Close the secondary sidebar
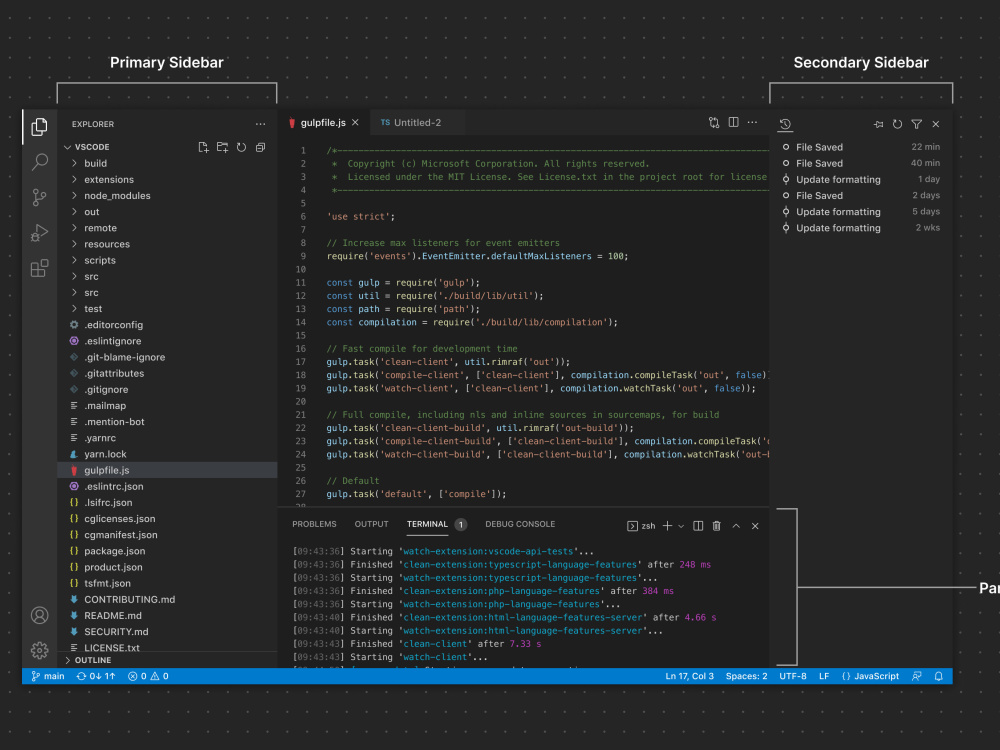 (936, 124)
